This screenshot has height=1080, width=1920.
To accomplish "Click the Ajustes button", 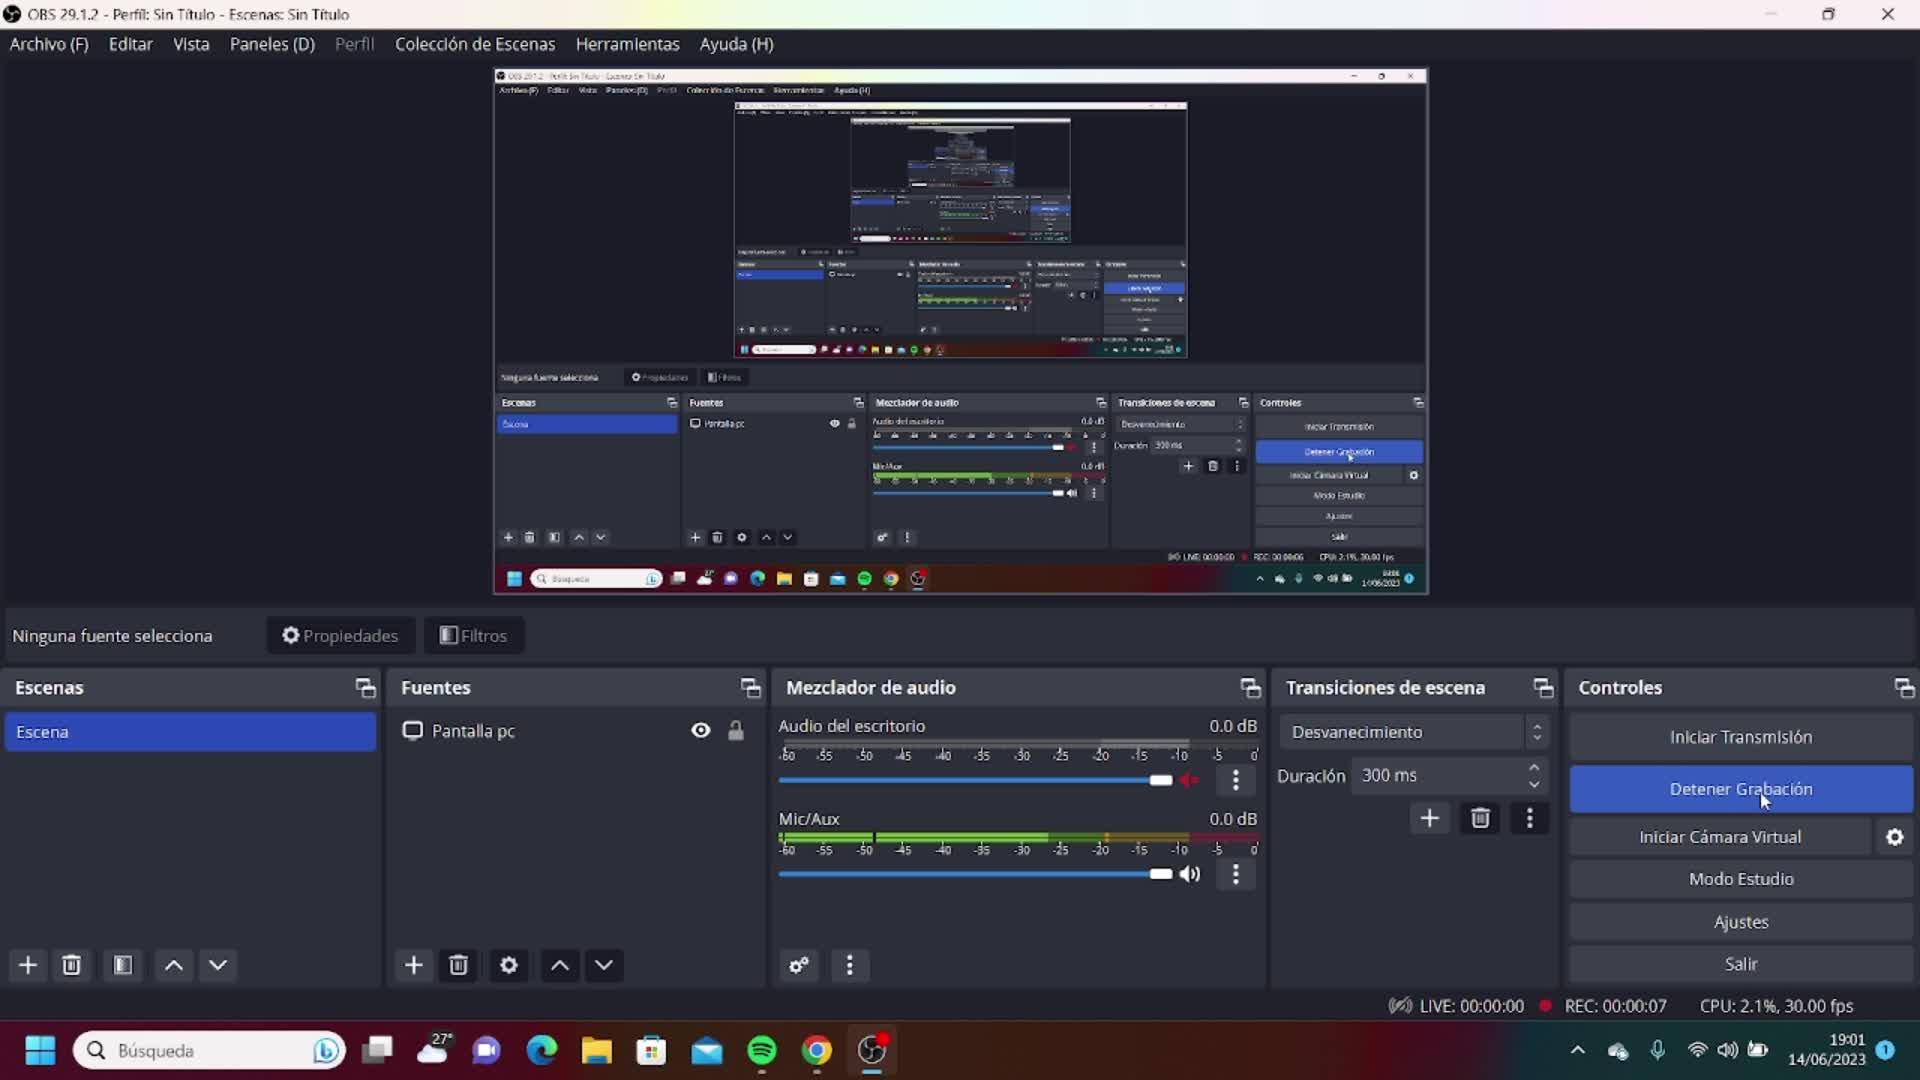I will [1740, 922].
